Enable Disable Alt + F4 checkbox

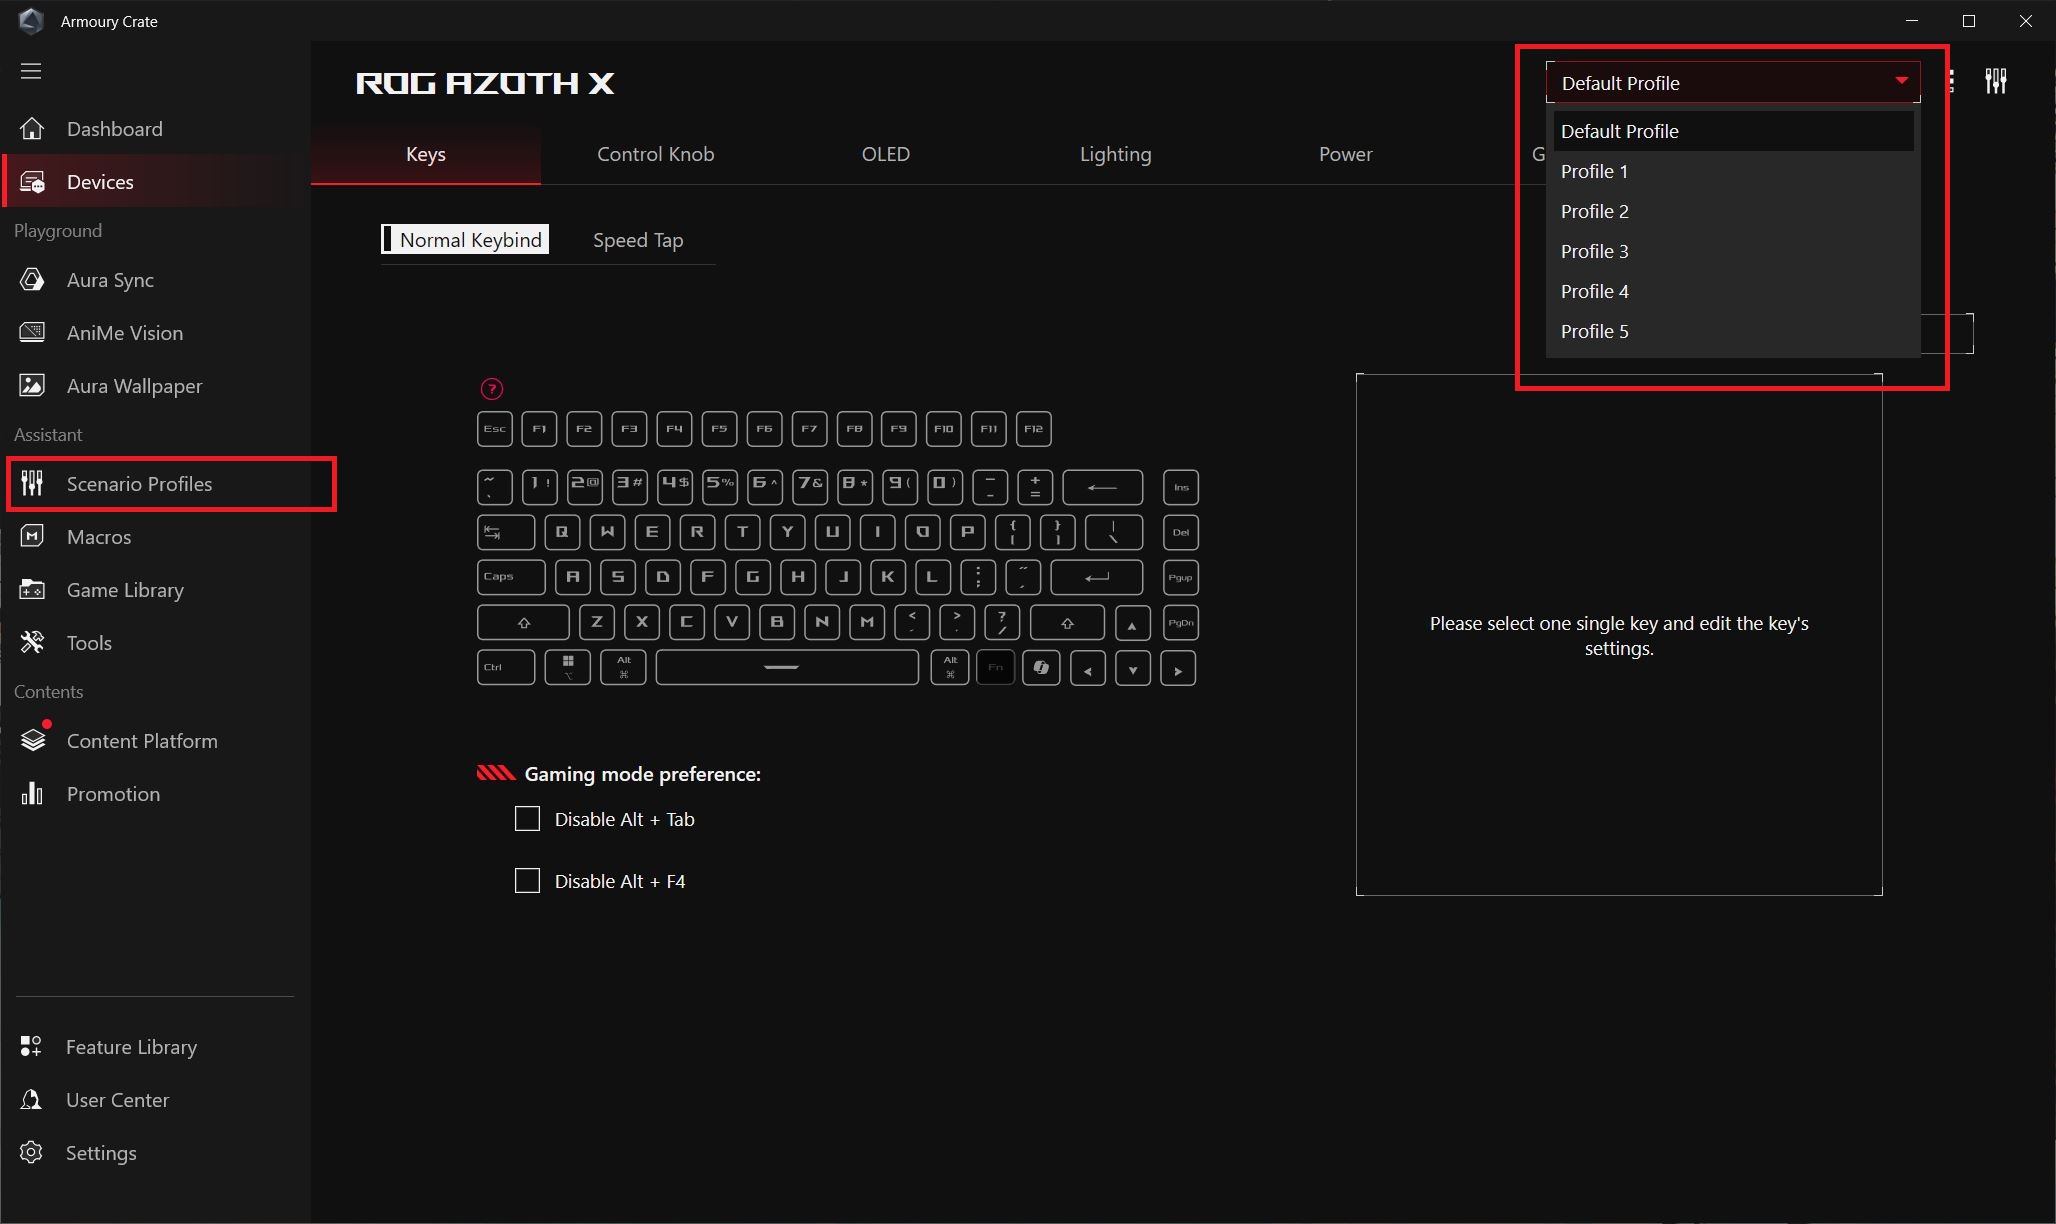click(527, 881)
